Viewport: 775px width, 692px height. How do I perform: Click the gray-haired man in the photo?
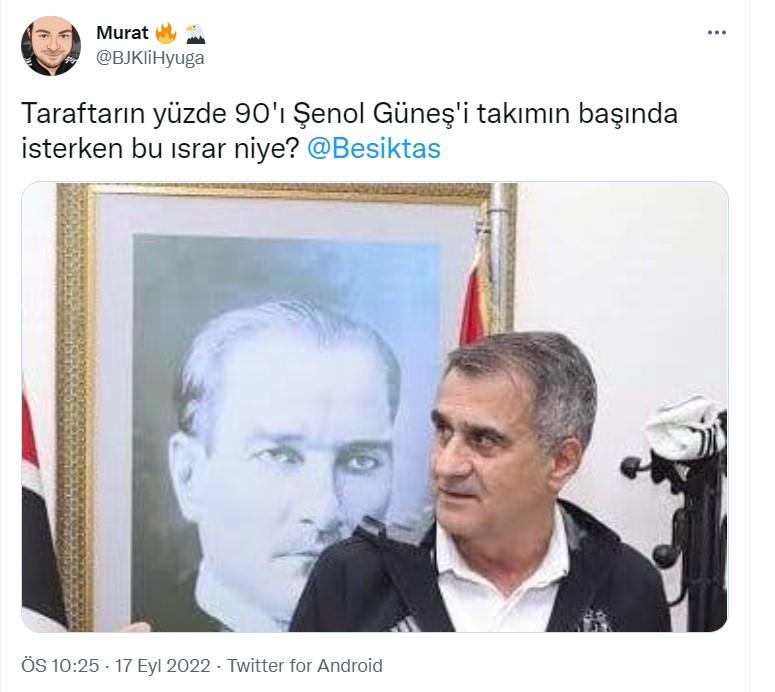pyautogui.click(x=484, y=484)
